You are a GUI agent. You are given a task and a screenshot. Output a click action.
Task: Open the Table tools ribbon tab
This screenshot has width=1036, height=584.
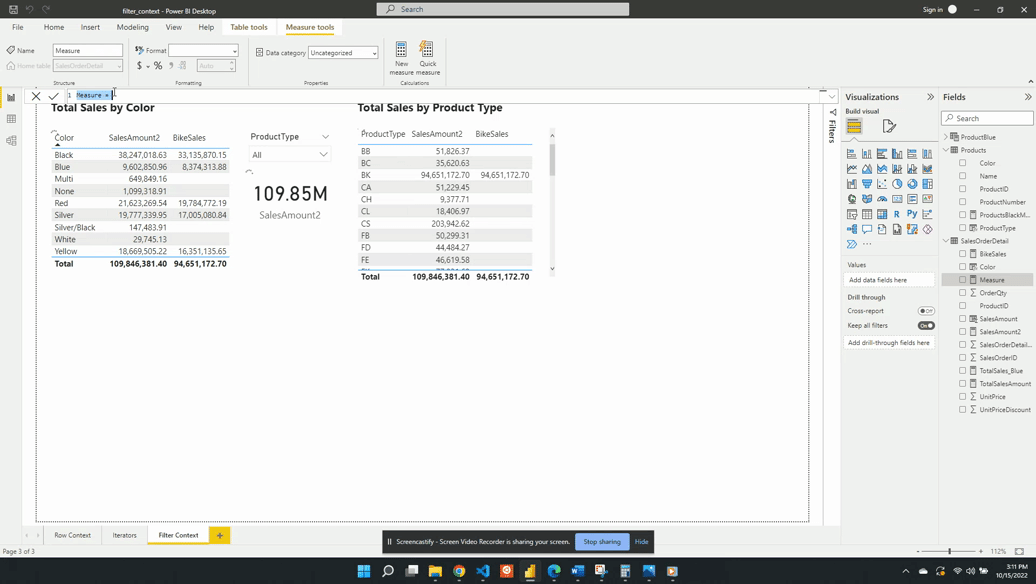[249, 27]
